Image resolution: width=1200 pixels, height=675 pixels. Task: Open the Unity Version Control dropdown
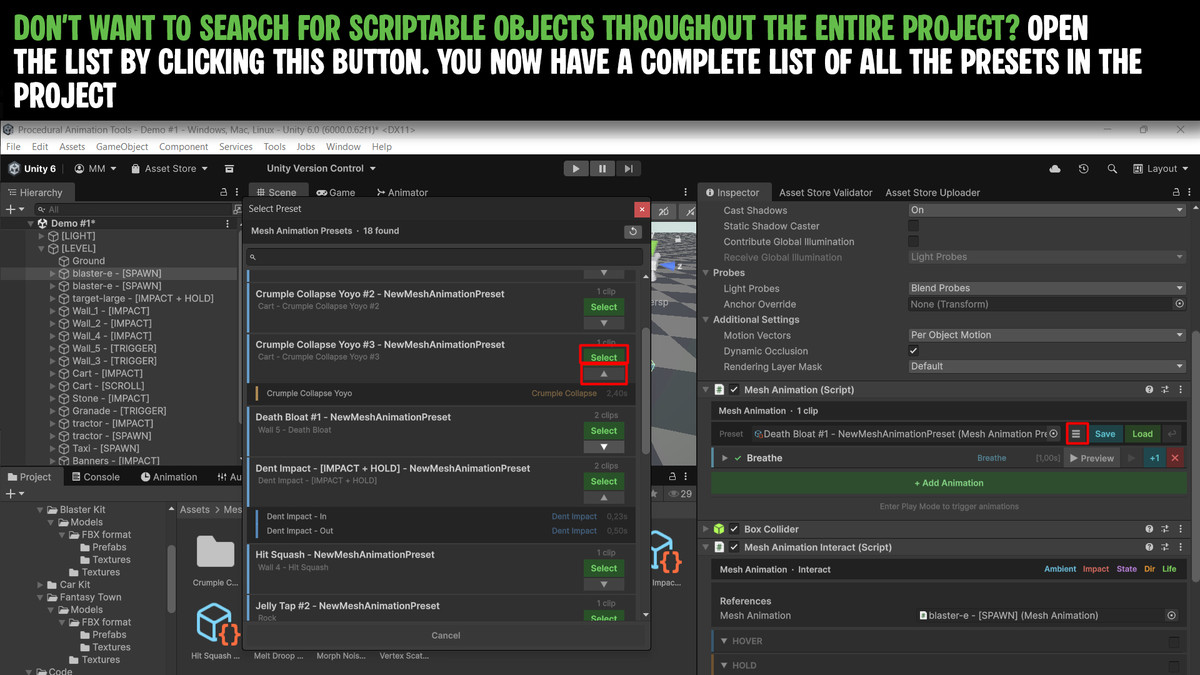click(x=321, y=169)
